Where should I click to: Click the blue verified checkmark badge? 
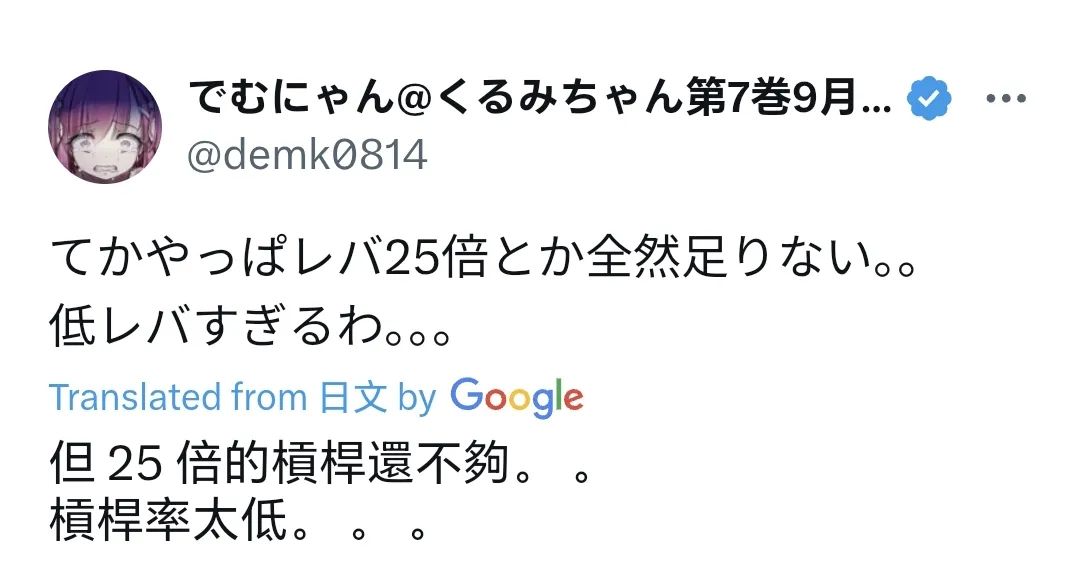pos(929,100)
